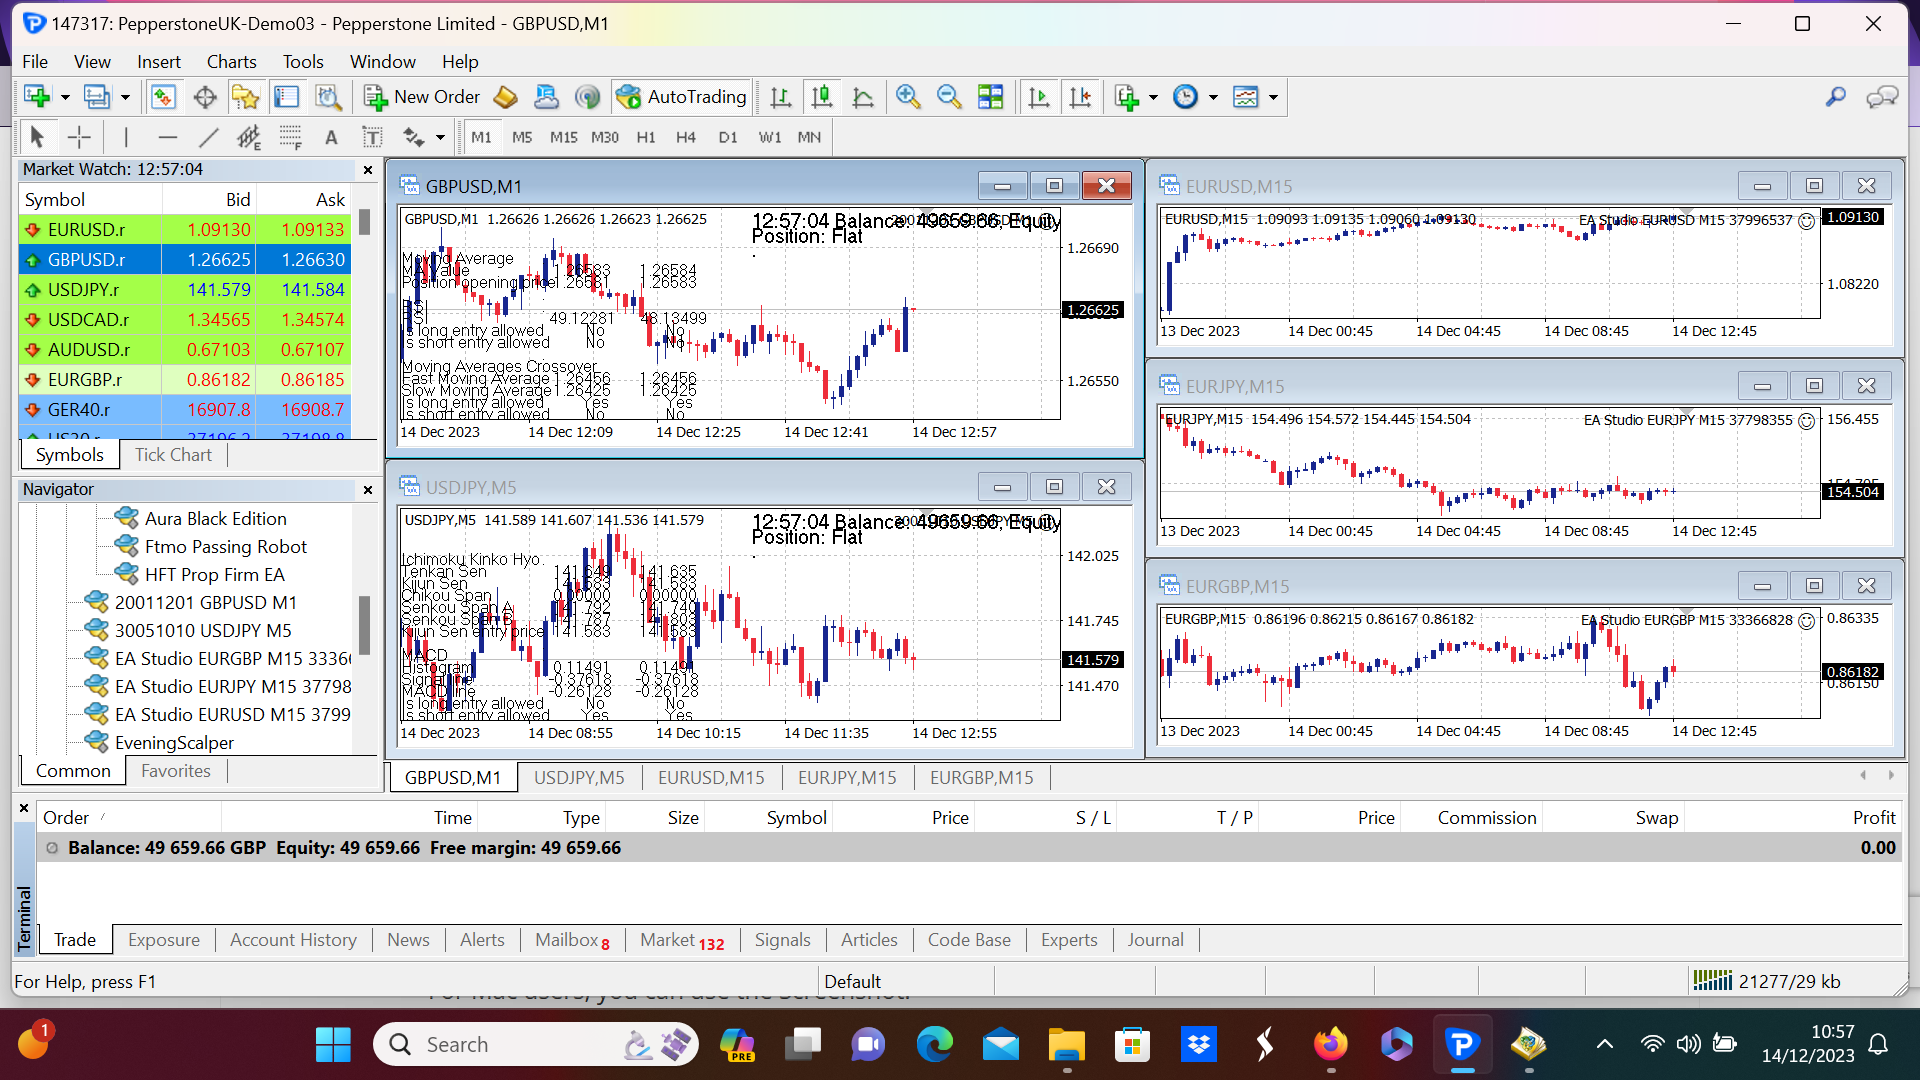This screenshot has height=1080, width=1920.
Task: Toggle Navigator panel star-folder icon
Action: pyautogui.click(x=245, y=97)
